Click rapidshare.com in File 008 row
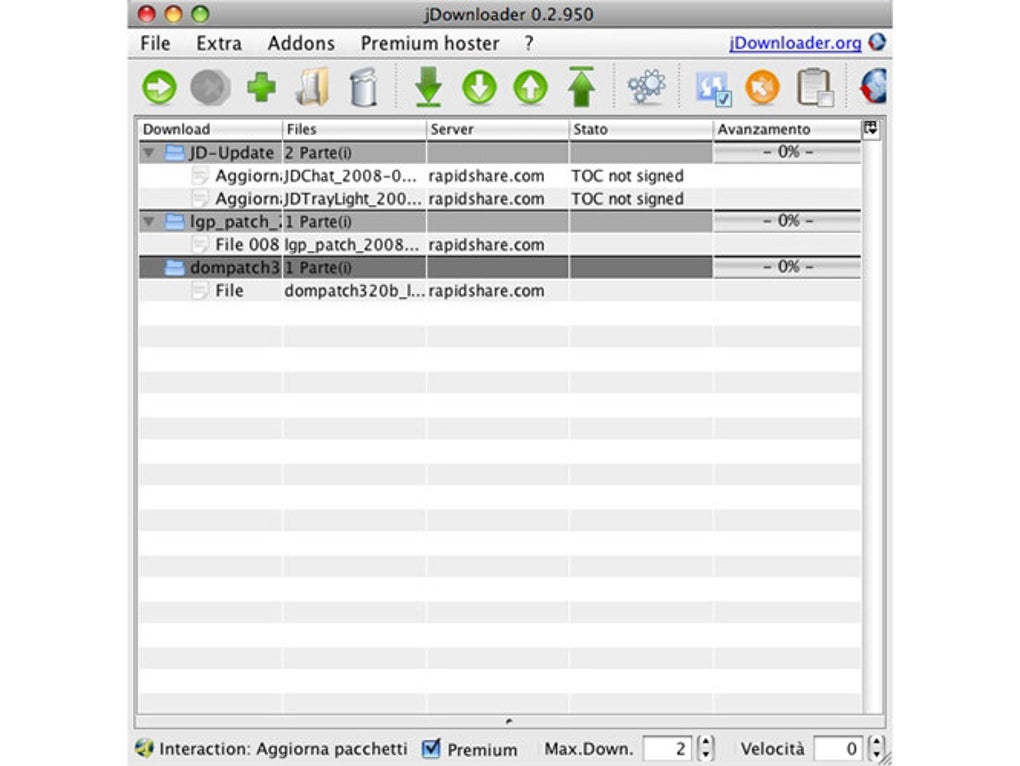 [x=487, y=244]
